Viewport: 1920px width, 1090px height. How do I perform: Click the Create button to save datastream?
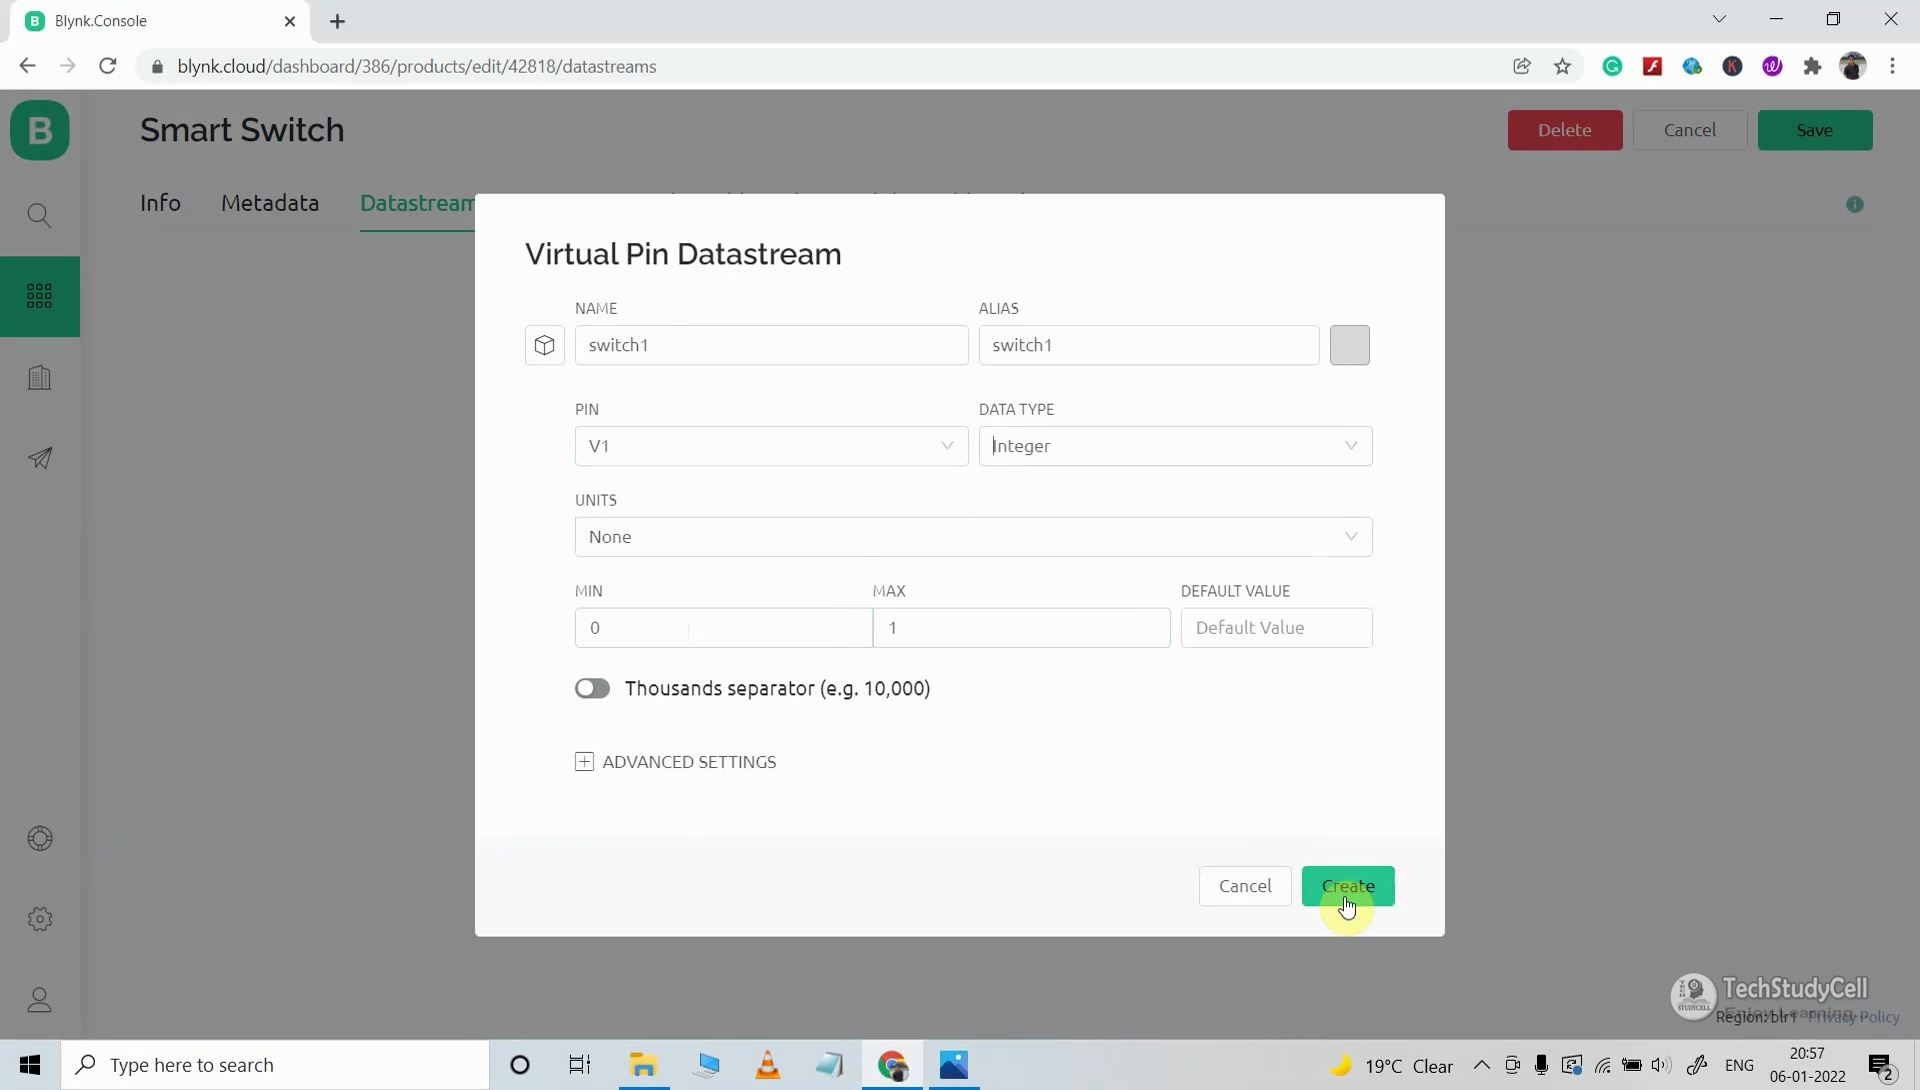tap(1346, 884)
